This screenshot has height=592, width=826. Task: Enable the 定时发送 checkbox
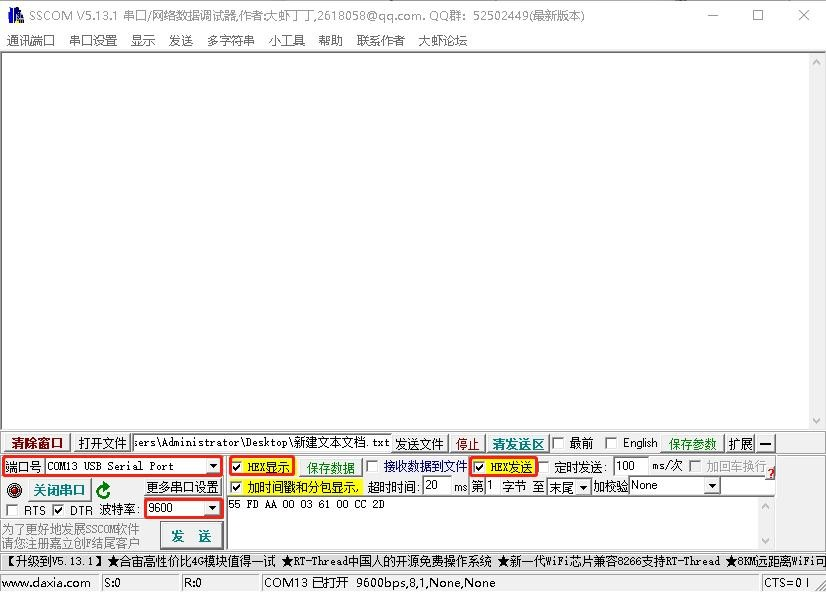(544, 467)
